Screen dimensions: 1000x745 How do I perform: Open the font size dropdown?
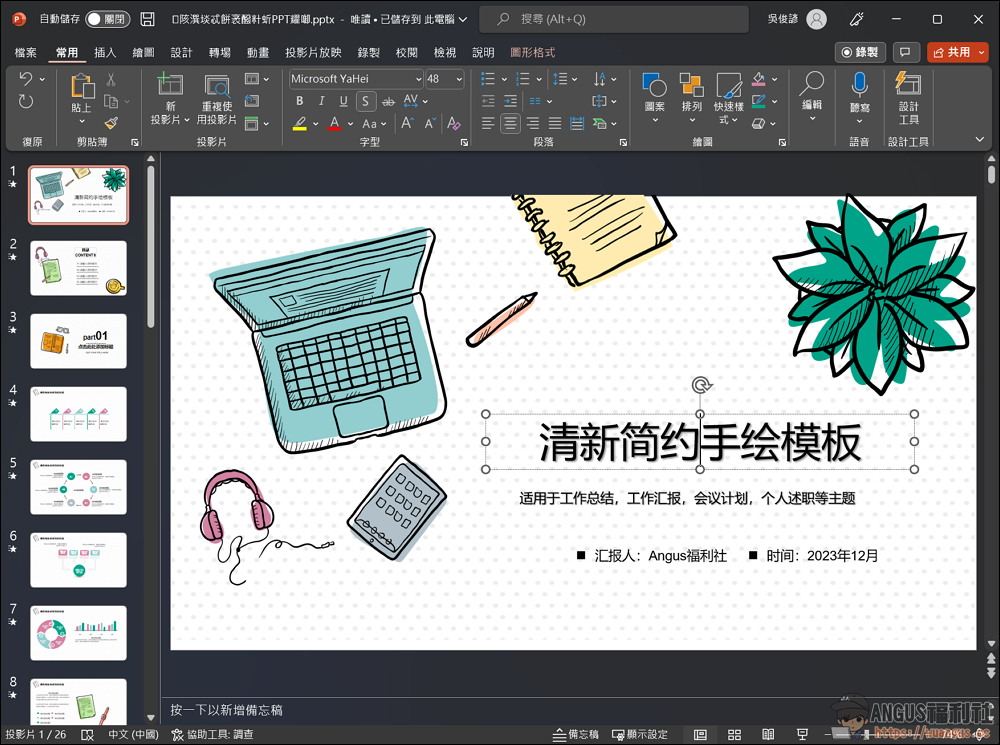click(459, 79)
